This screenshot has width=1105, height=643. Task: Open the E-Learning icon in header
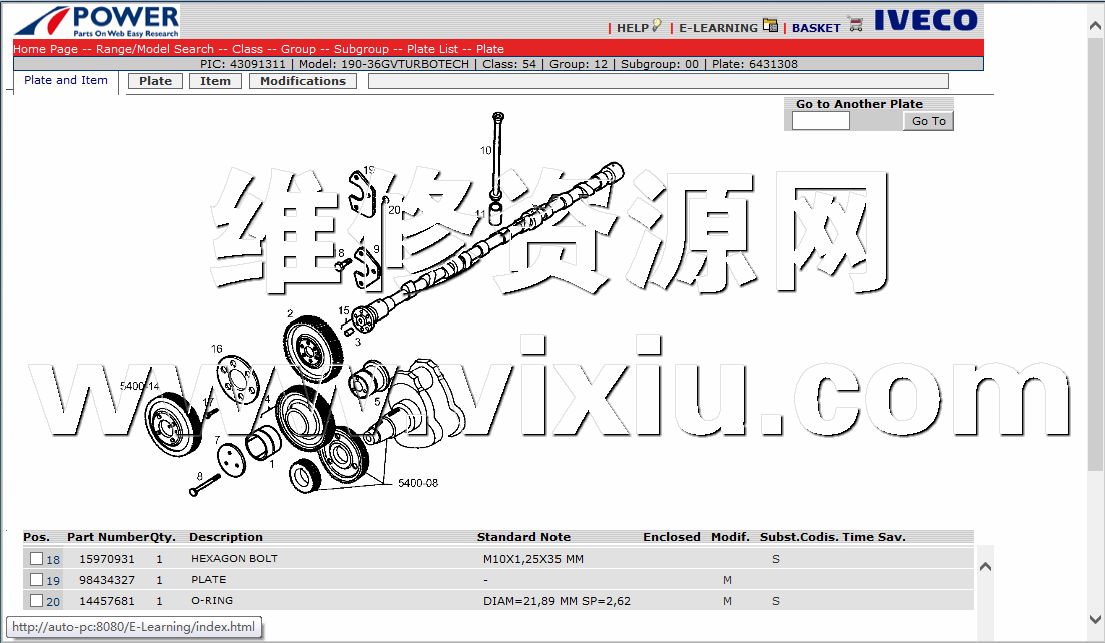click(x=770, y=26)
